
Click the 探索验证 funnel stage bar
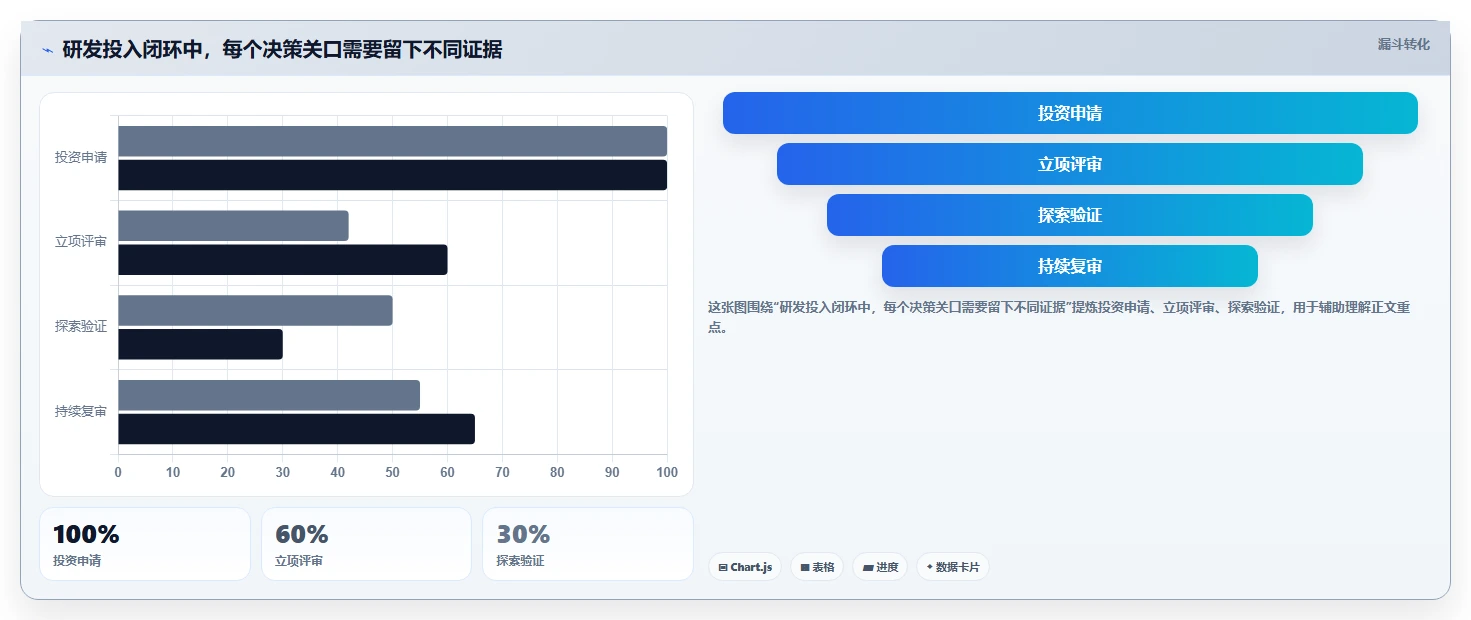[x=1070, y=215]
